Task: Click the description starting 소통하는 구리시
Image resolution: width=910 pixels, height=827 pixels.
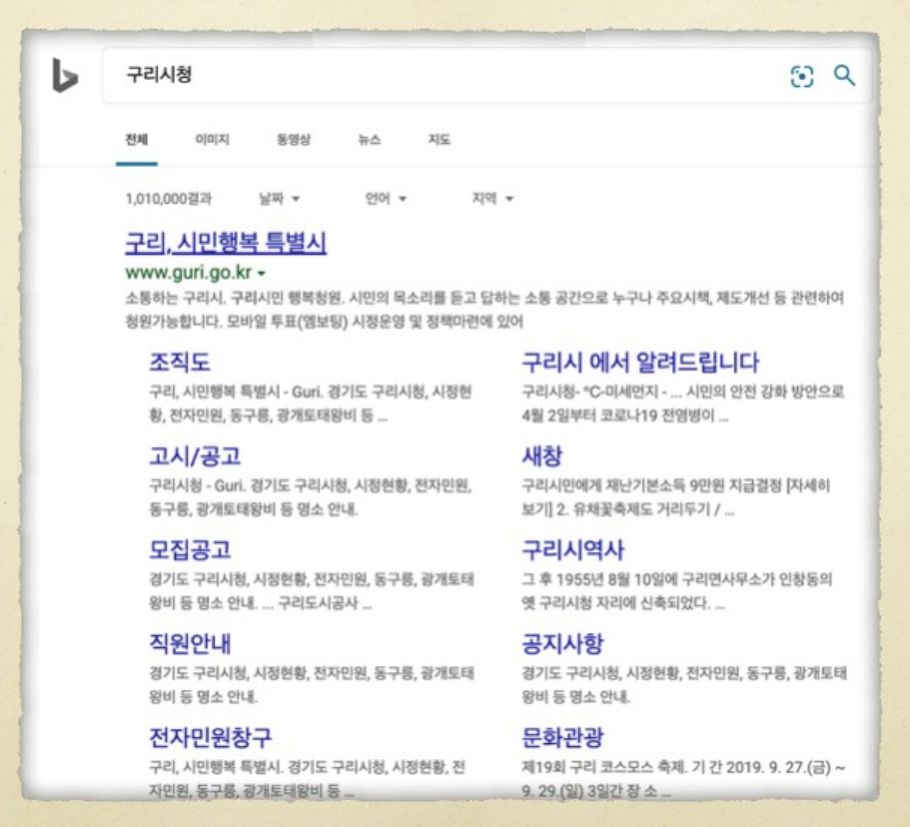Action: click(485, 309)
